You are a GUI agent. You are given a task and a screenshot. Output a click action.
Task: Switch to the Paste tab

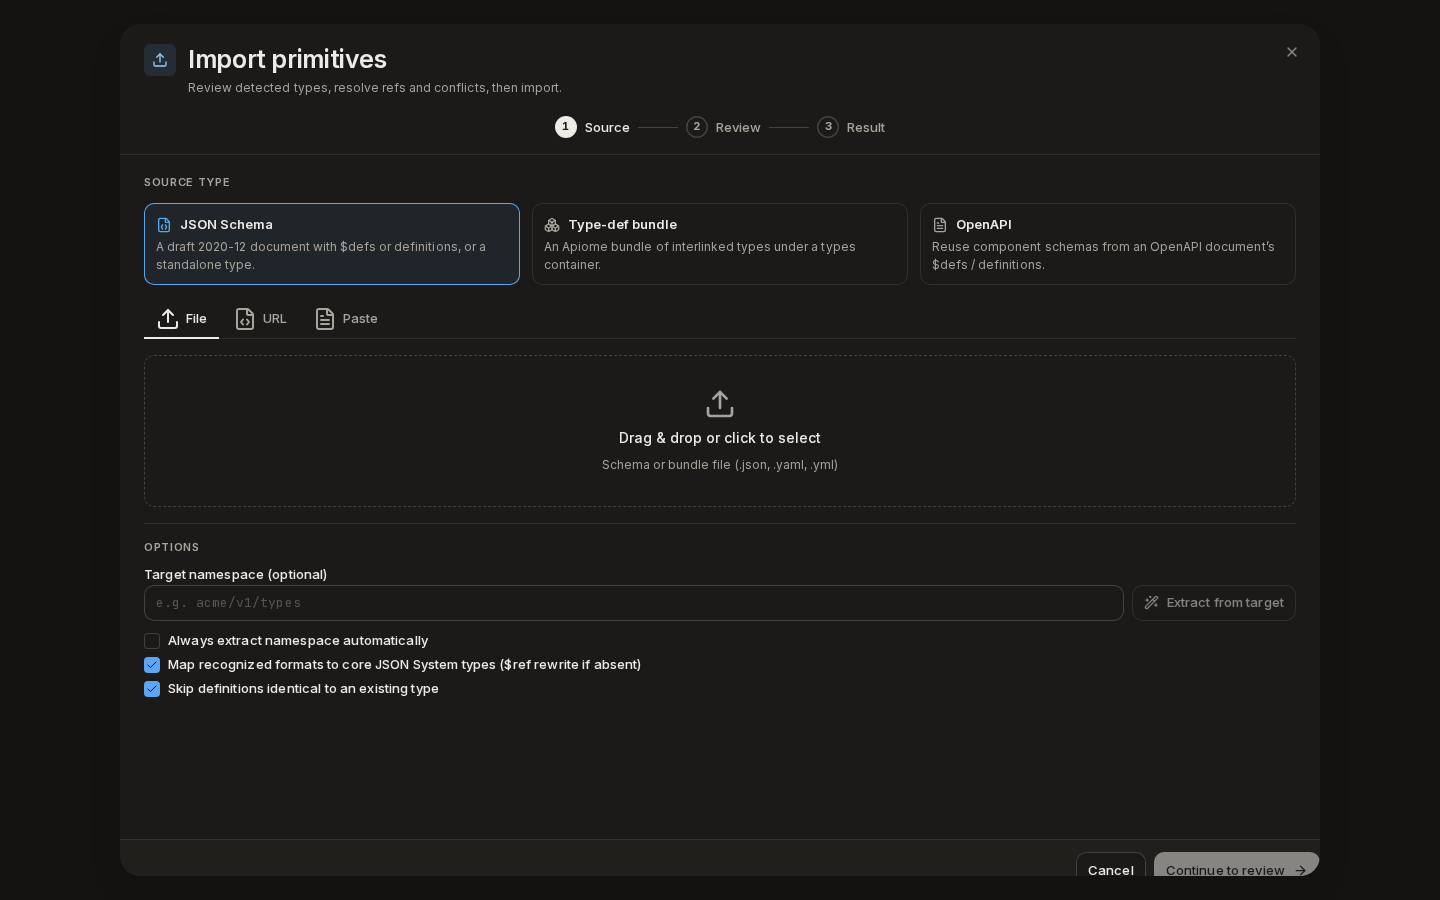pyautogui.click(x=345, y=319)
